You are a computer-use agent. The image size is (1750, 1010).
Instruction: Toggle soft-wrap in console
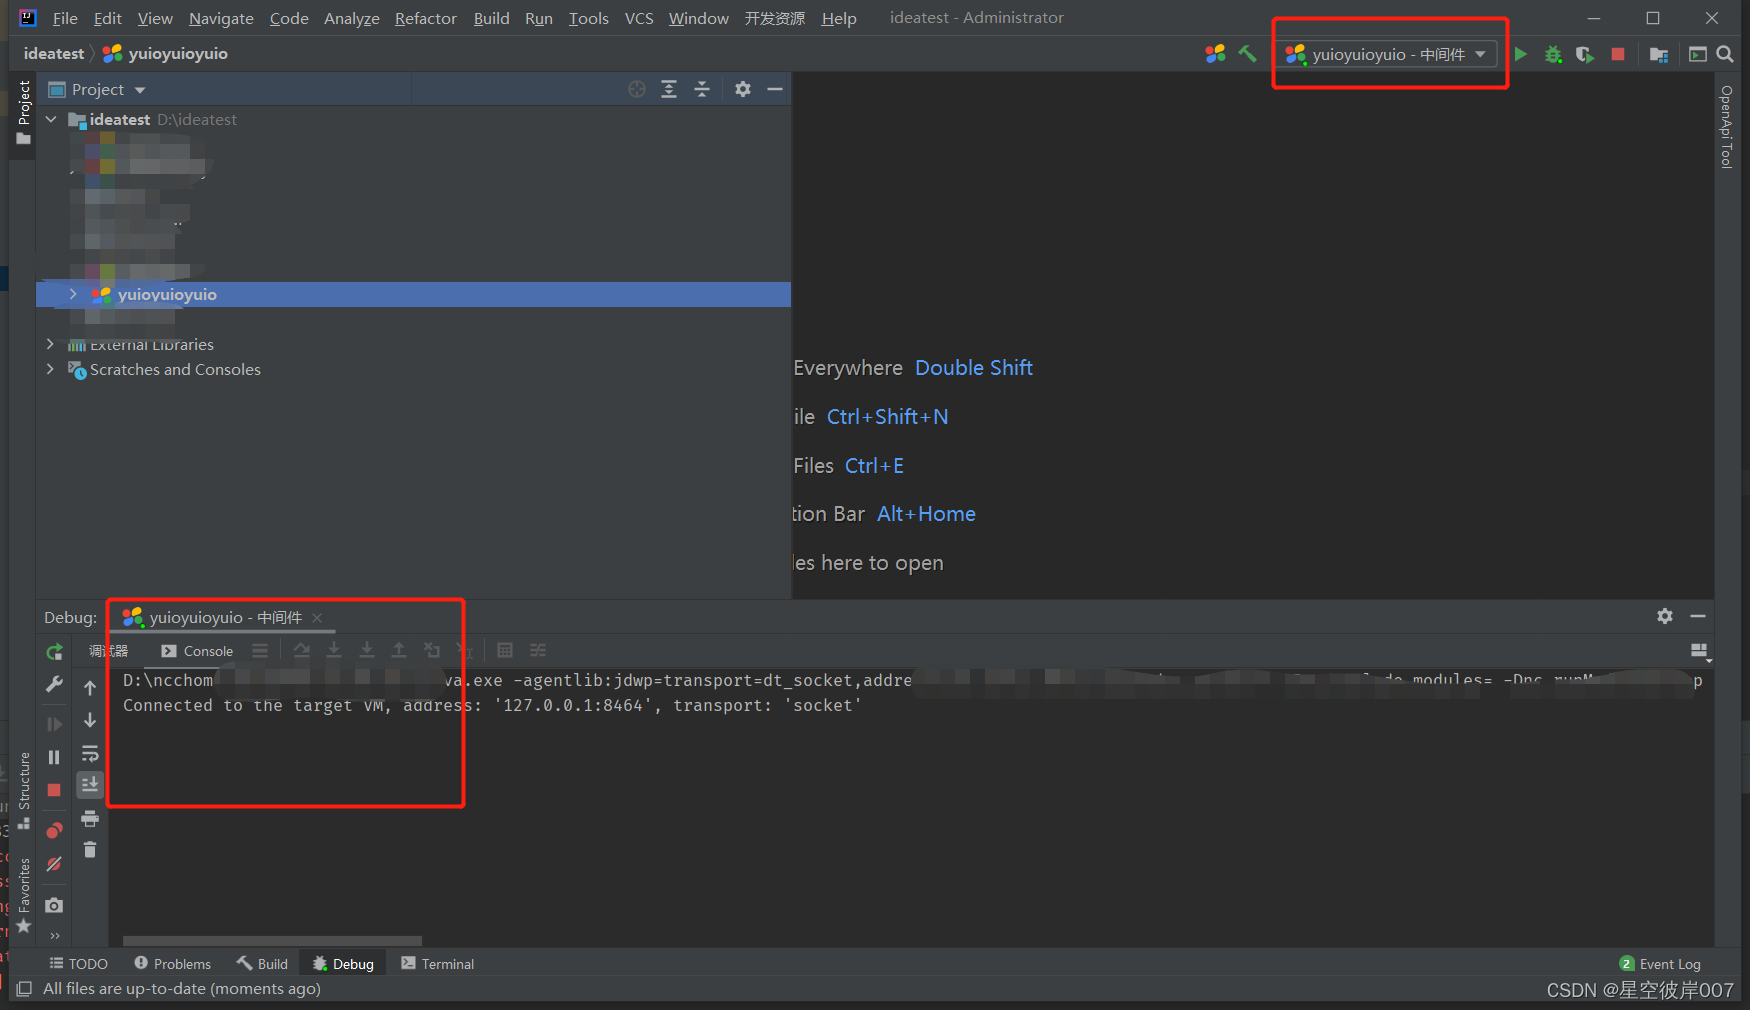tap(90, 753)
